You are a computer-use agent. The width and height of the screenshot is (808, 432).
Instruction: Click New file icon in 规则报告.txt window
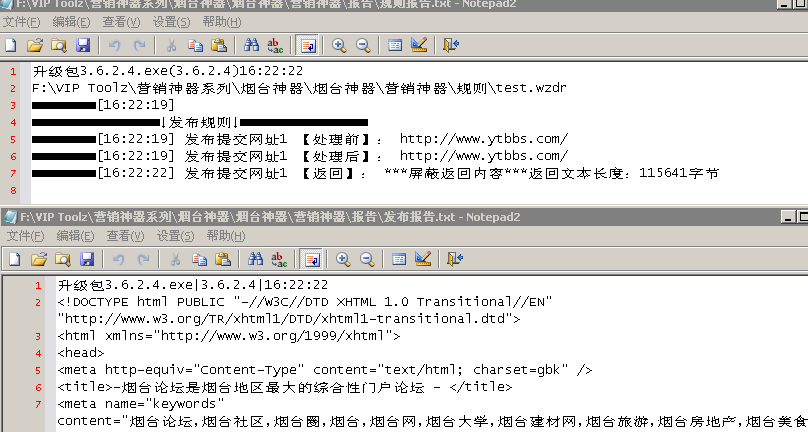(11, 45)
